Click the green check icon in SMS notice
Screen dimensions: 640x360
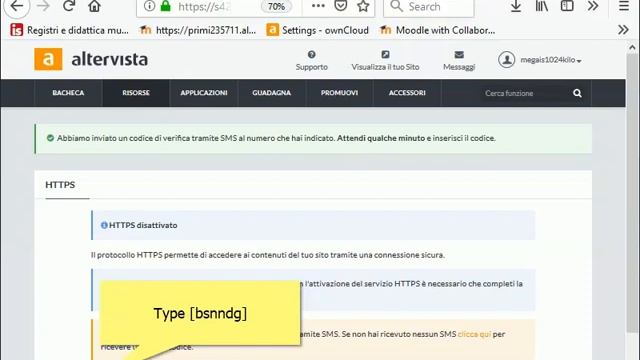[x=50, y=138]
